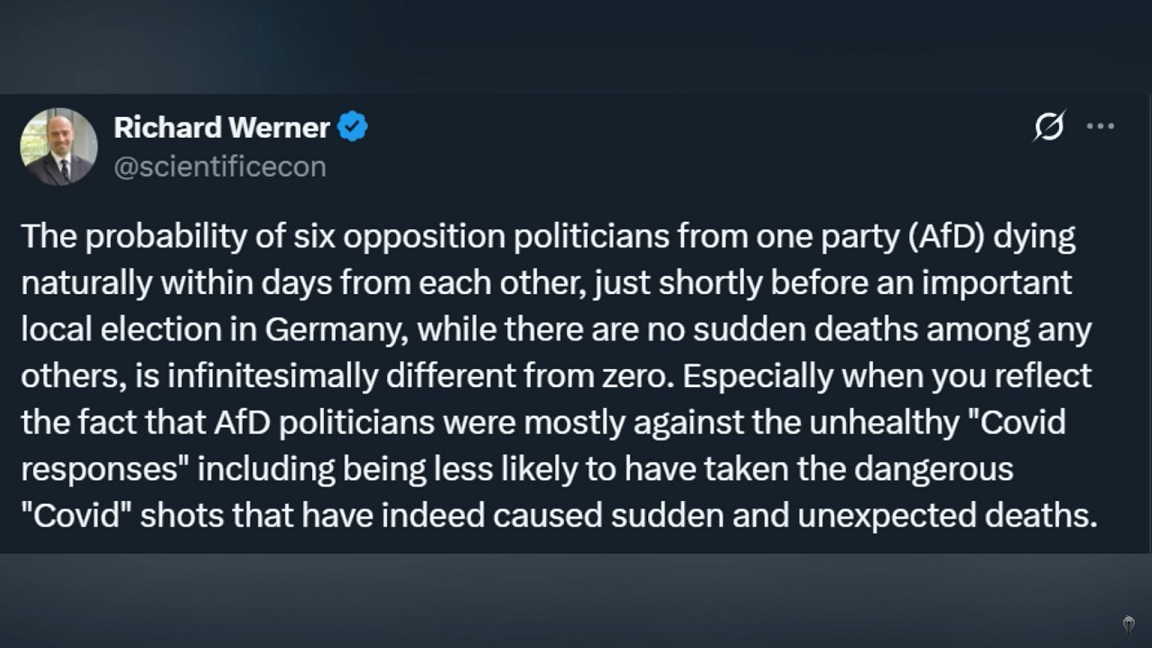Click the phrase 'six opposition politicians'
The width and height of the screenshot is (1152, 648).
tap(482, 237)
